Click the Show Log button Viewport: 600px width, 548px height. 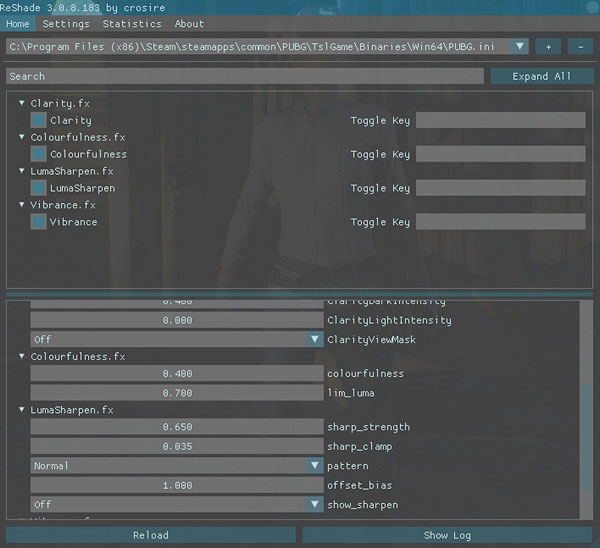point(447,535)
